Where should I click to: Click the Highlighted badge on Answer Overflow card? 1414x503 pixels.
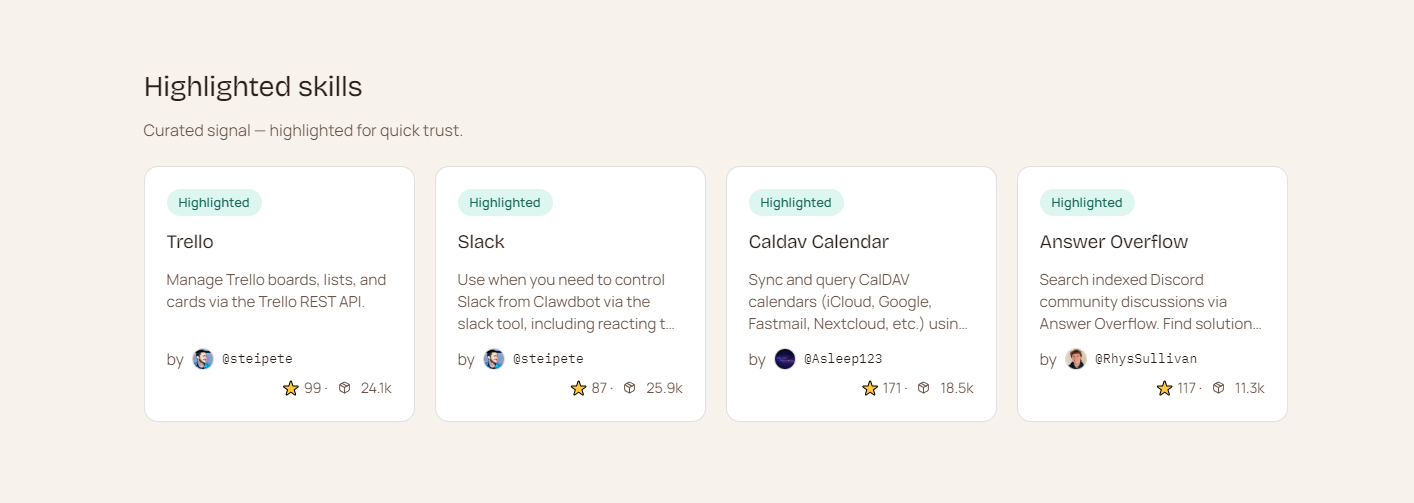tap(1087, 203)
